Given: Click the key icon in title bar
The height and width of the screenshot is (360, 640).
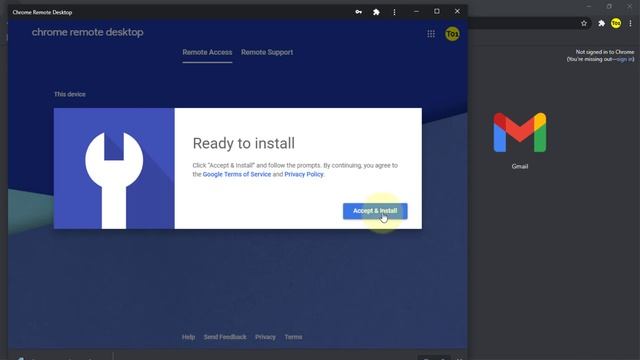Looking at the screenshot, I should (358, 12).
